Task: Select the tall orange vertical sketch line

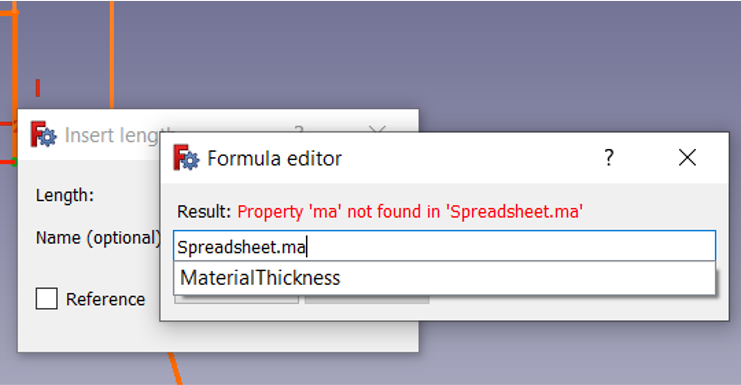Action: click(112, 54)
